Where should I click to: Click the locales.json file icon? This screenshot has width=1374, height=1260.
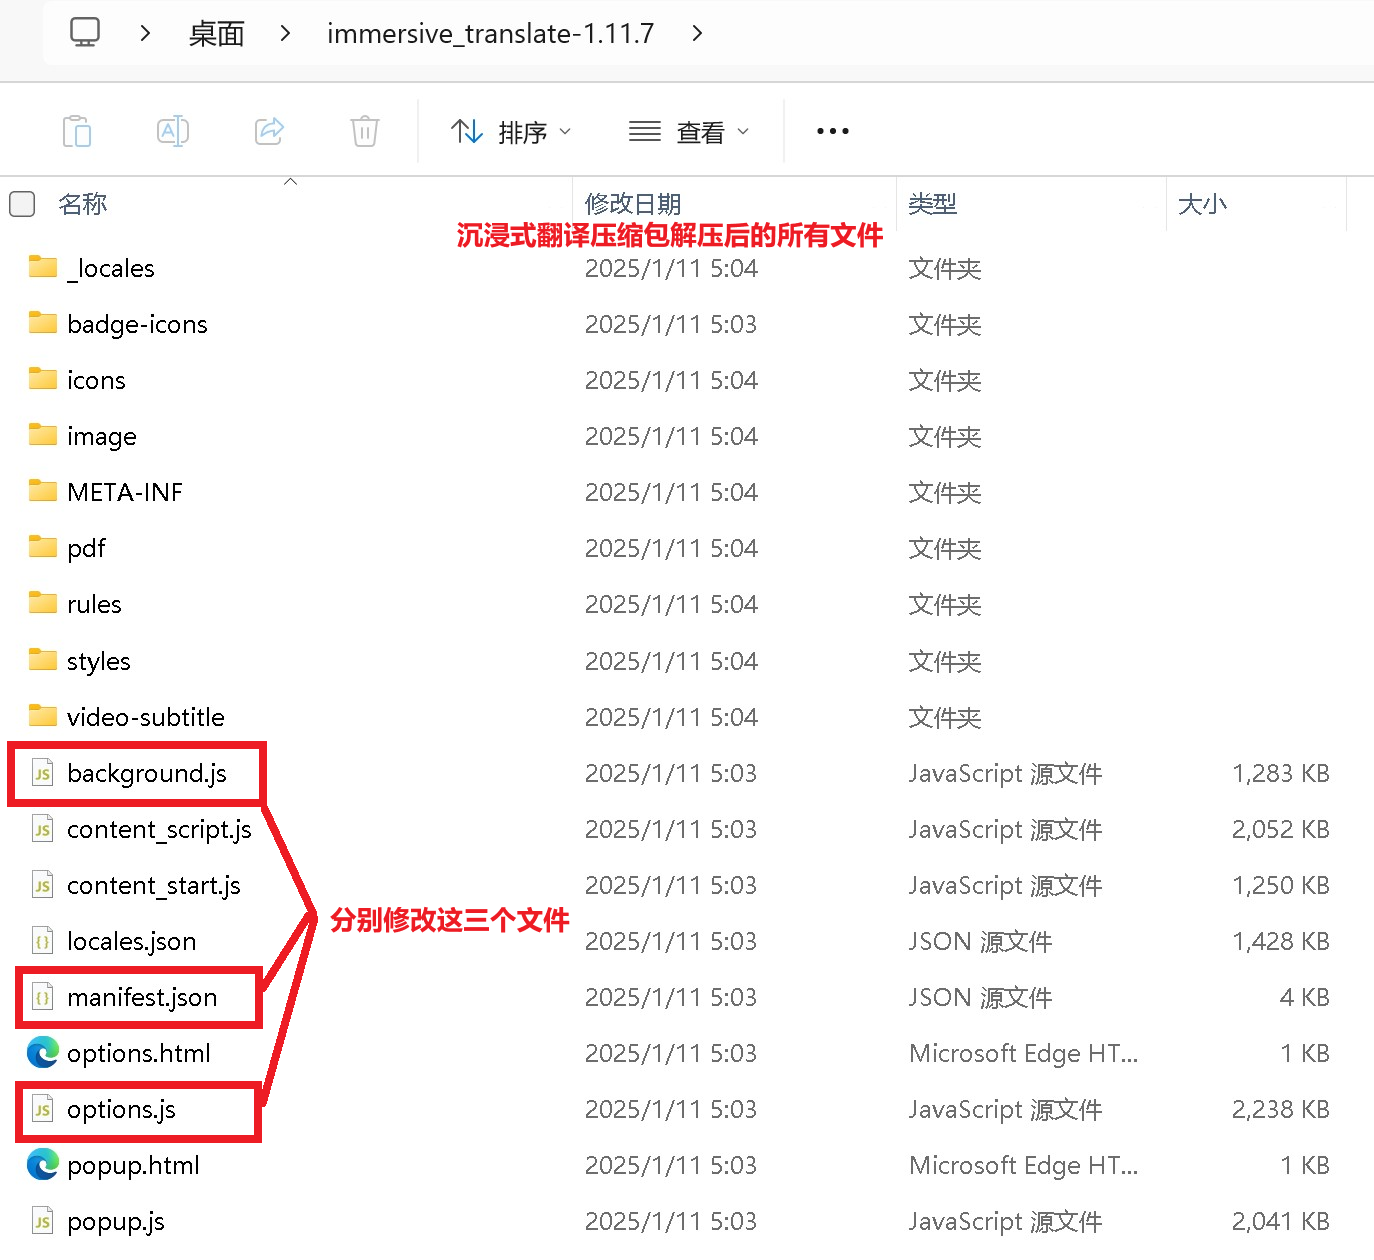43,941
